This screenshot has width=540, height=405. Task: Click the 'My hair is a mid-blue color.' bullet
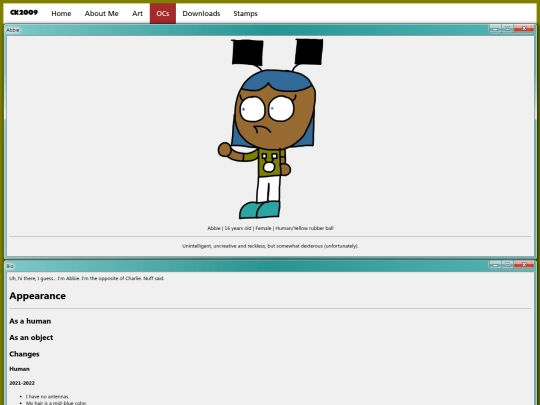pyautogui.click(x=56, y=403)
